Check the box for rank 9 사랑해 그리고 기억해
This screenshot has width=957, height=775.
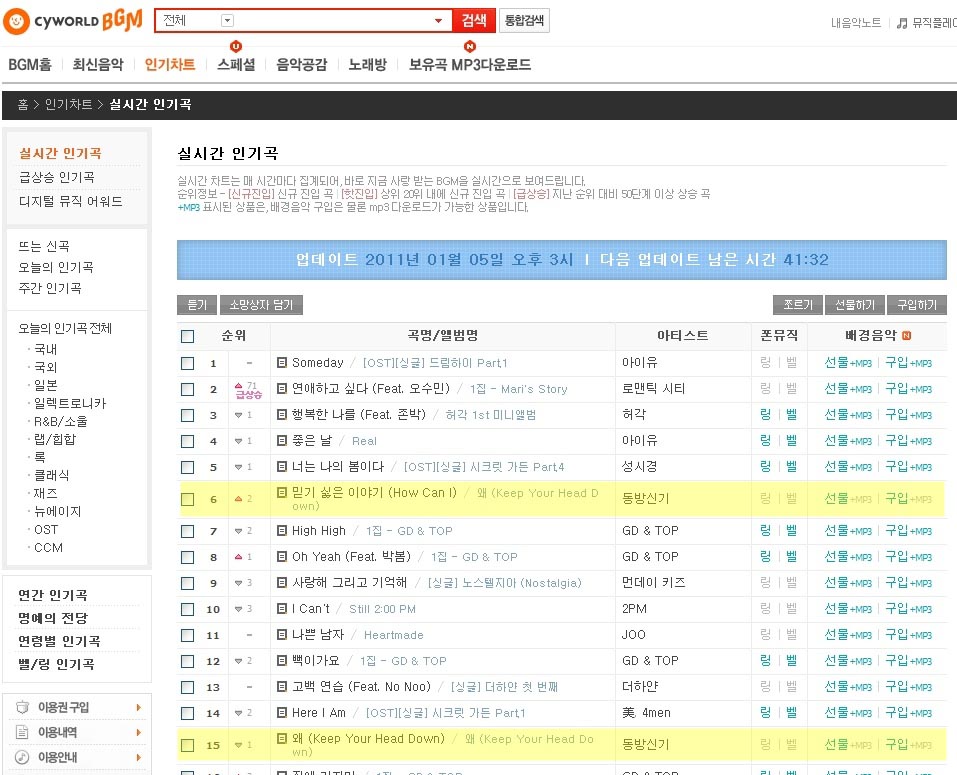click(188, 583)
